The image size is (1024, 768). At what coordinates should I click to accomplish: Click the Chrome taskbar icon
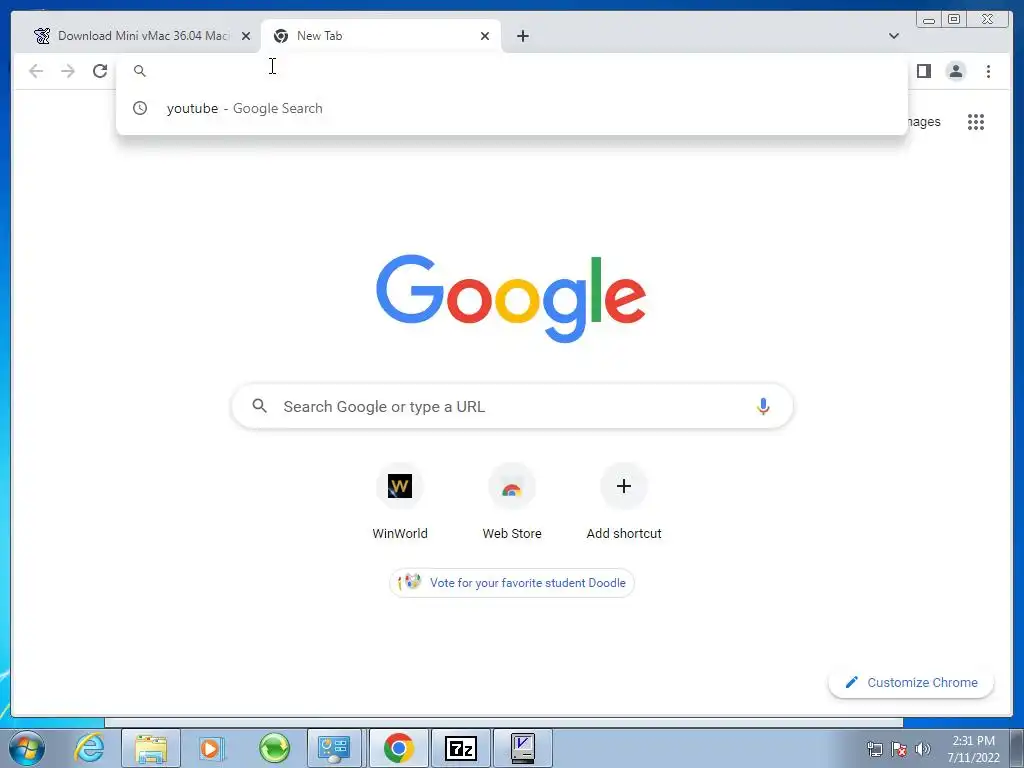tap(398, 748)
